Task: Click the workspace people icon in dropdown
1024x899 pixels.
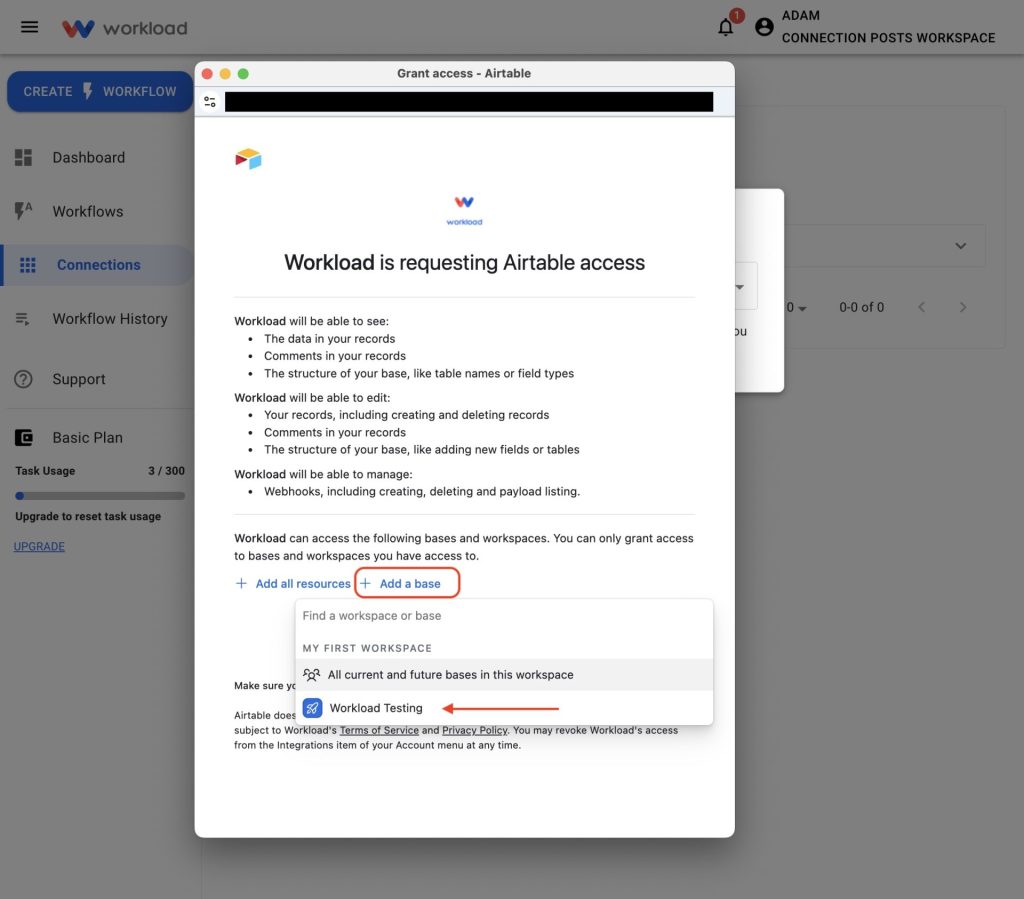Action: click(x=312, y=674)
